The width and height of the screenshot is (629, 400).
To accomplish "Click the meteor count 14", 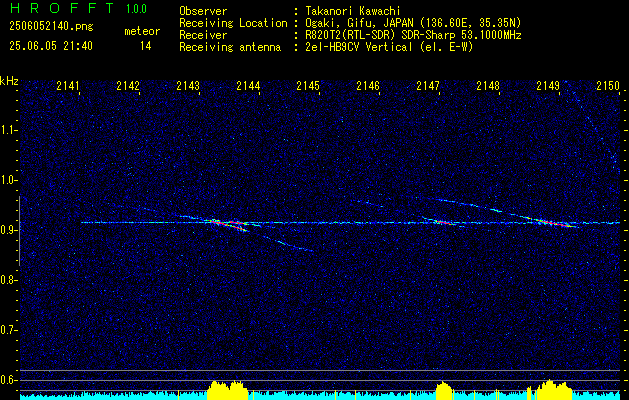I will [x=145, y=46].
